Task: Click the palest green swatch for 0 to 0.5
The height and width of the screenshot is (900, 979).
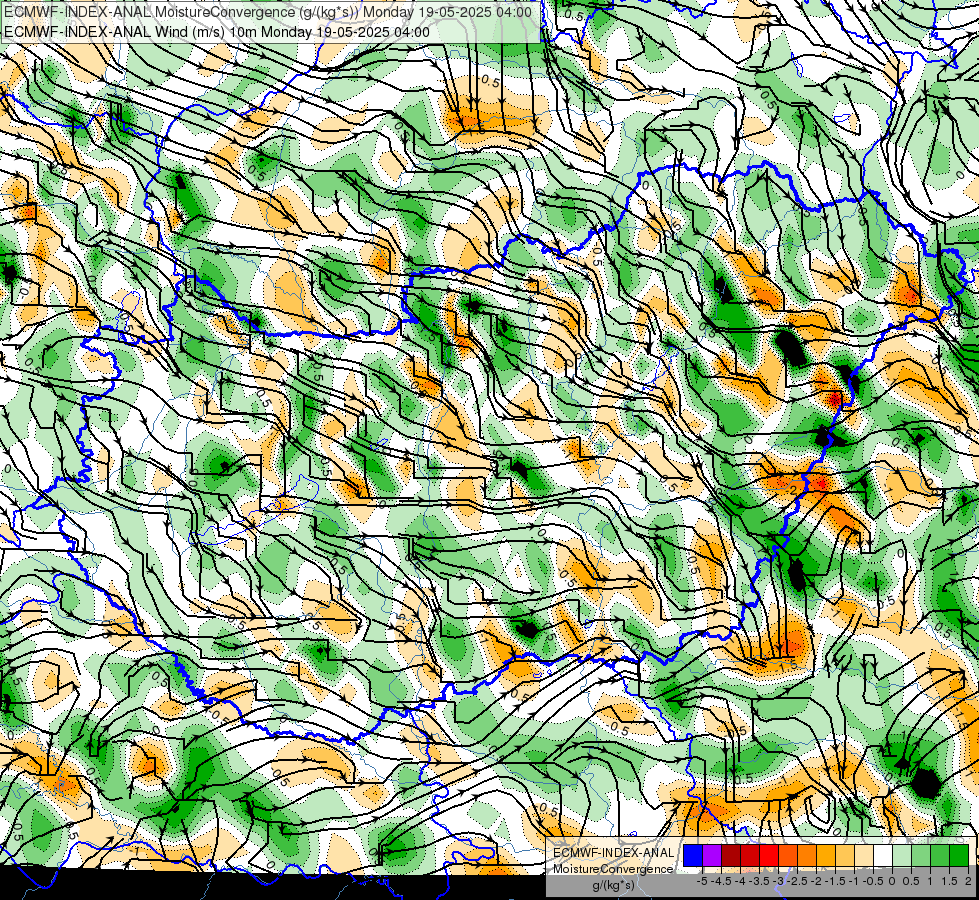Action: (x=902, y=856)
